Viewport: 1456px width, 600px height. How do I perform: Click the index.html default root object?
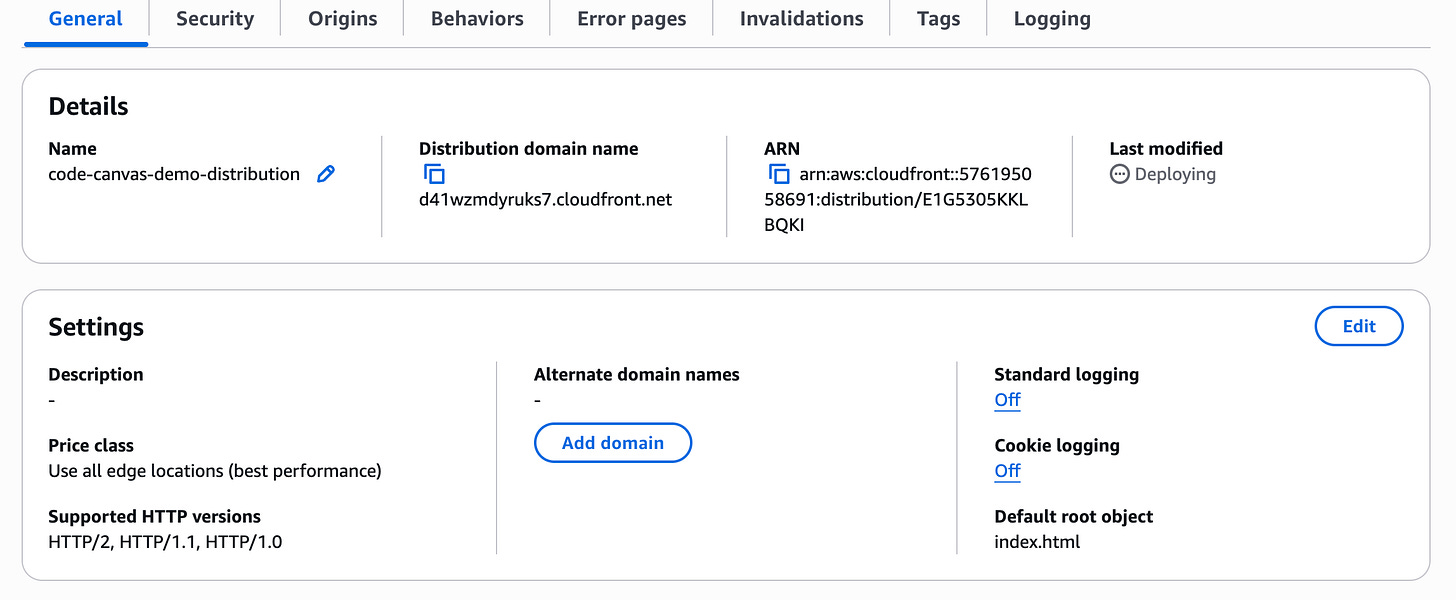1037,542
